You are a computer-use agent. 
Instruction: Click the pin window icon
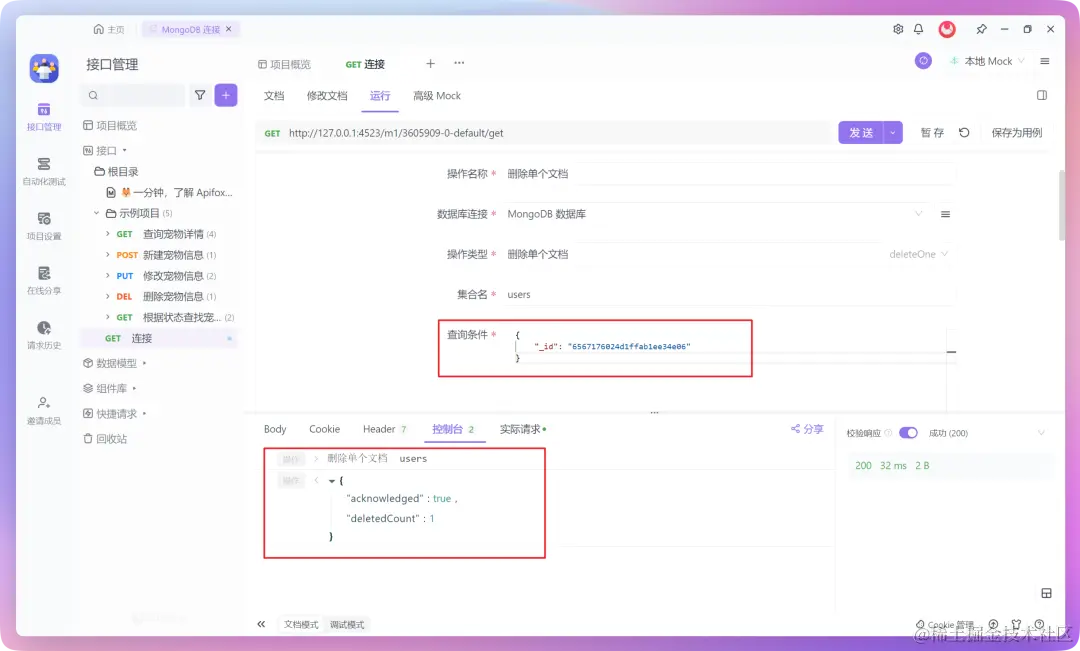982,29
